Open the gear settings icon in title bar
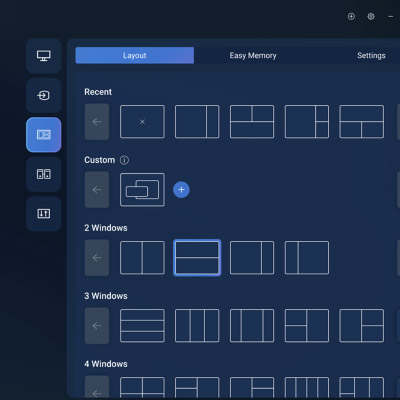 [x=371, y=16]
